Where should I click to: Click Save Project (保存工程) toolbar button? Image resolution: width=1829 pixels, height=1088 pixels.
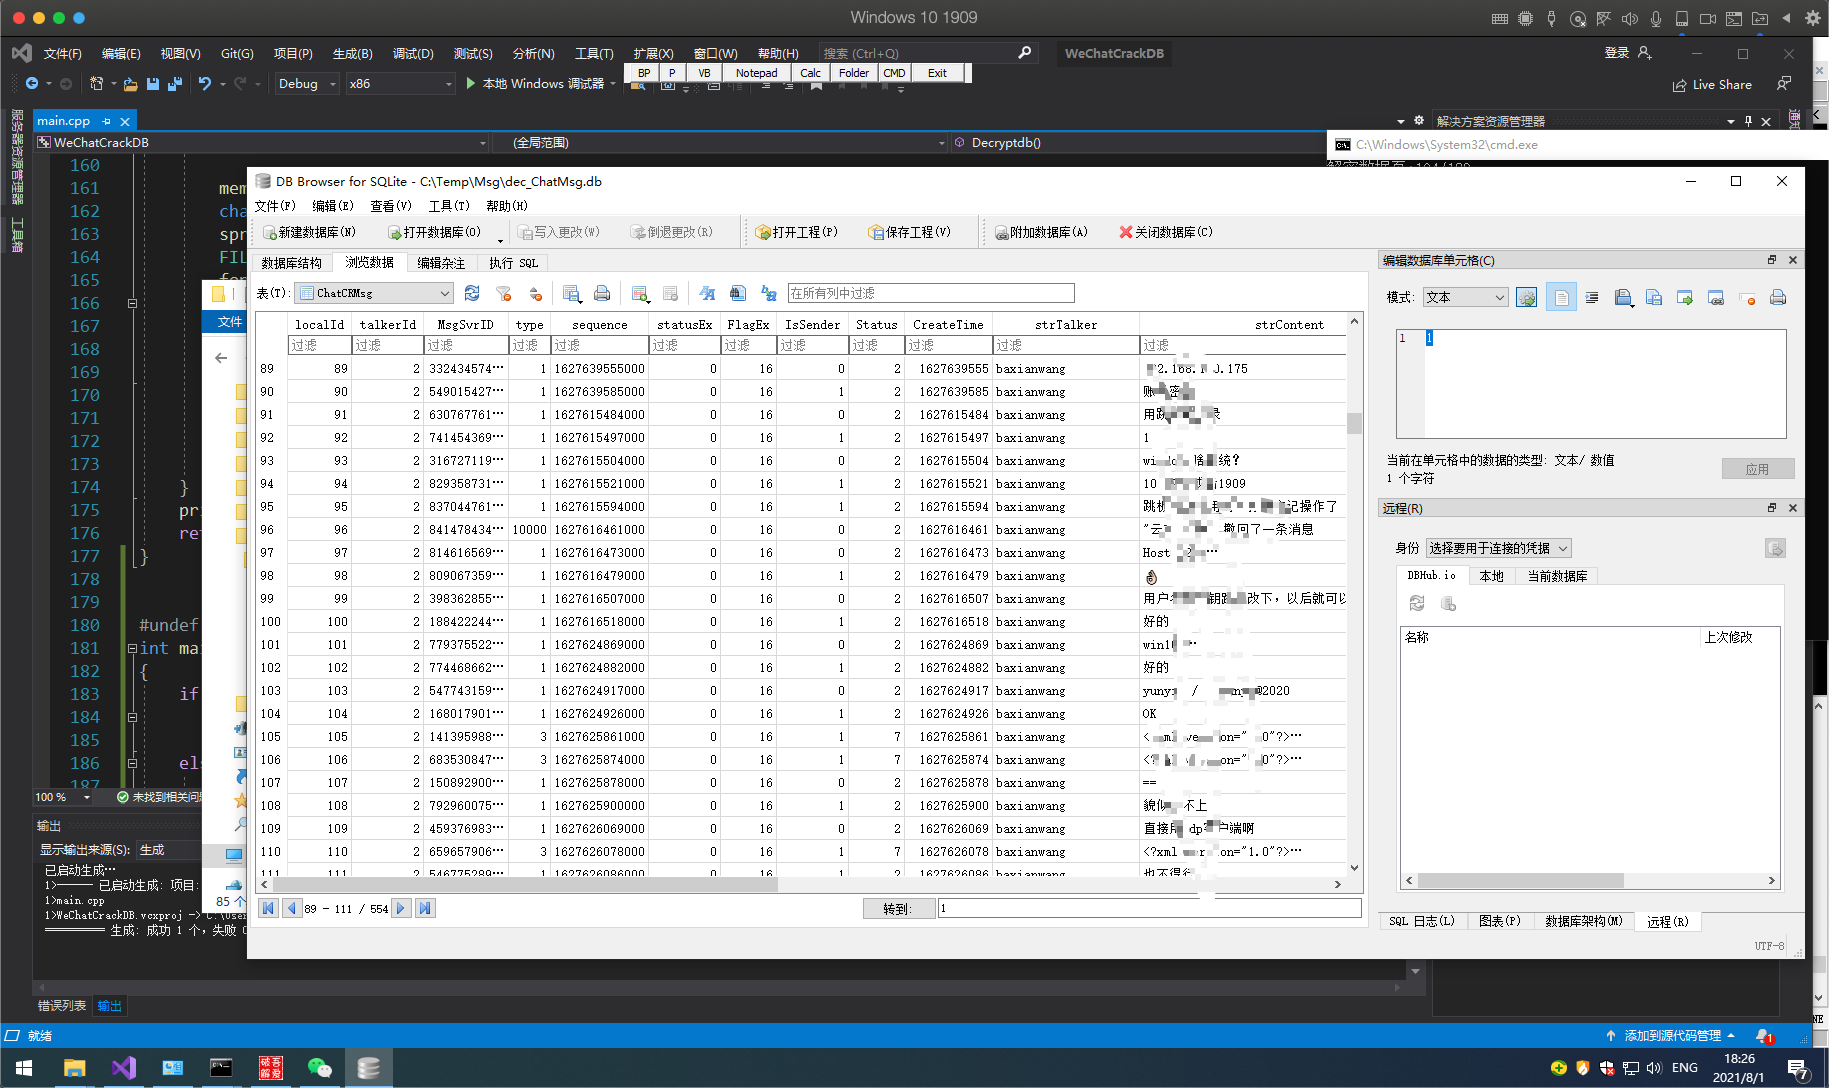coord(909,232)
